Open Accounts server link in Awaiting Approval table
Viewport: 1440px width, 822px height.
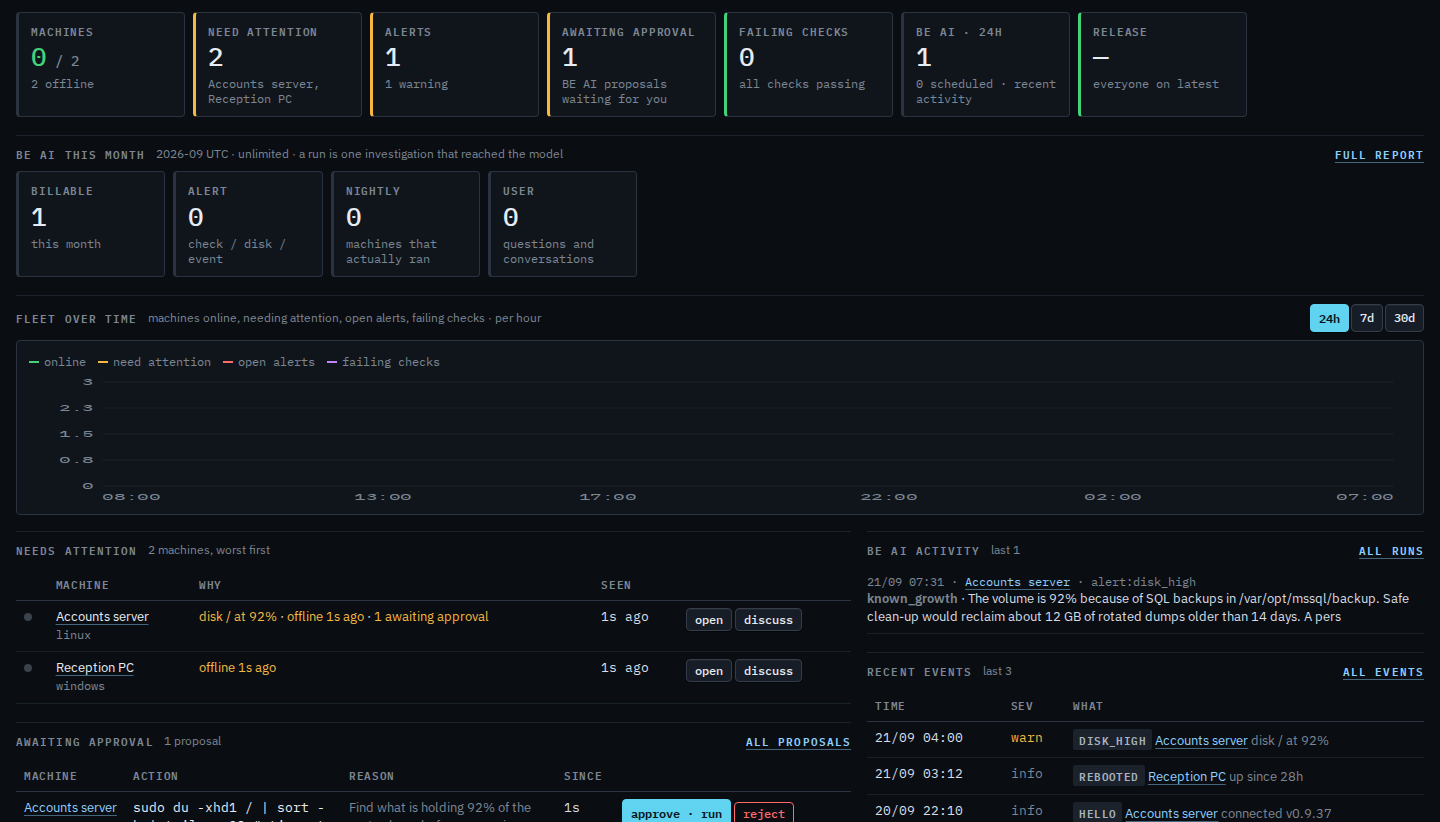click(70, 808)
